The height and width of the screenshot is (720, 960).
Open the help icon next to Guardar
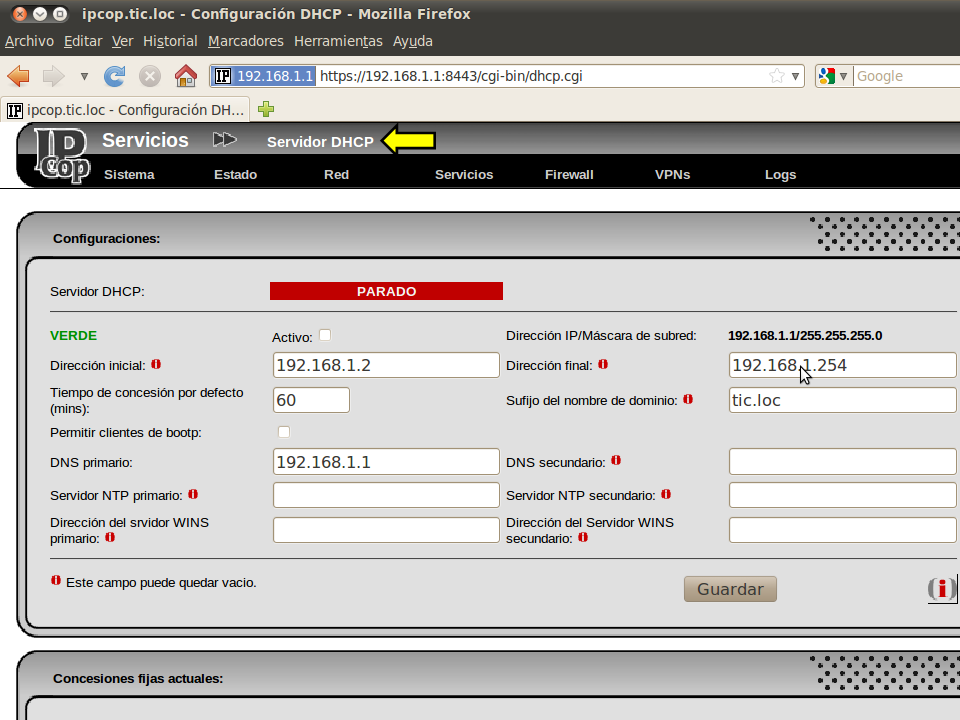940,589
